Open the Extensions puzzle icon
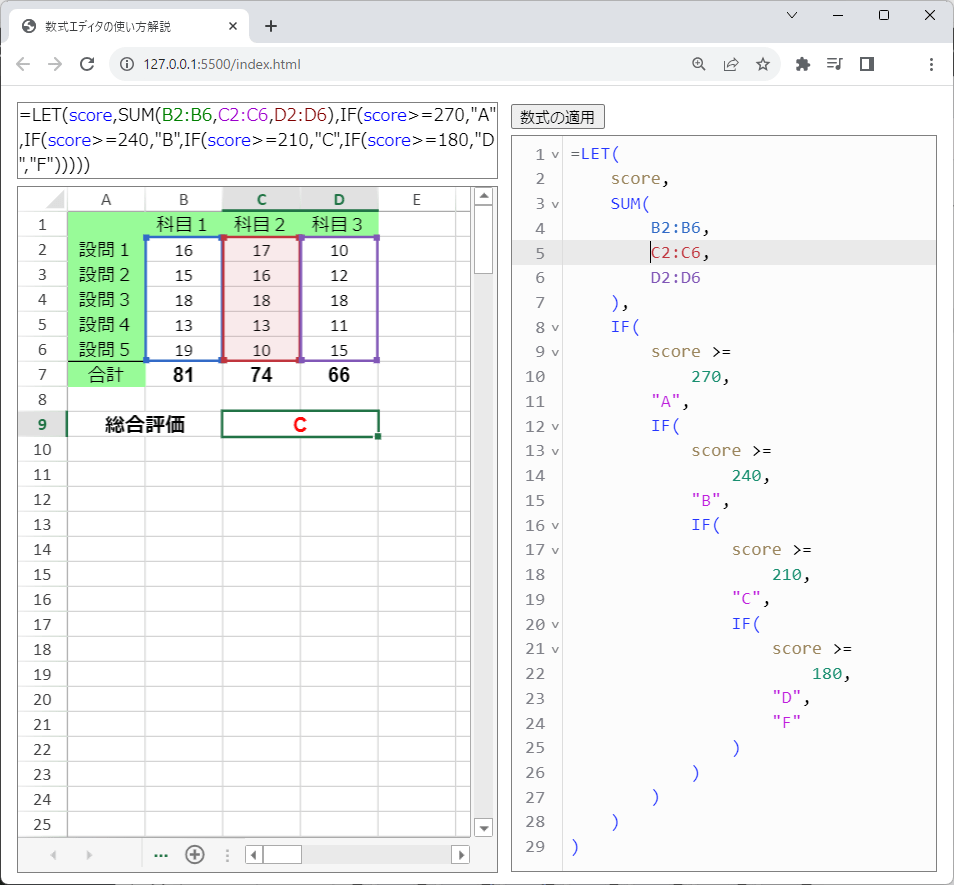The height and width of the screenshot is (885, 954). pos(802,64)
